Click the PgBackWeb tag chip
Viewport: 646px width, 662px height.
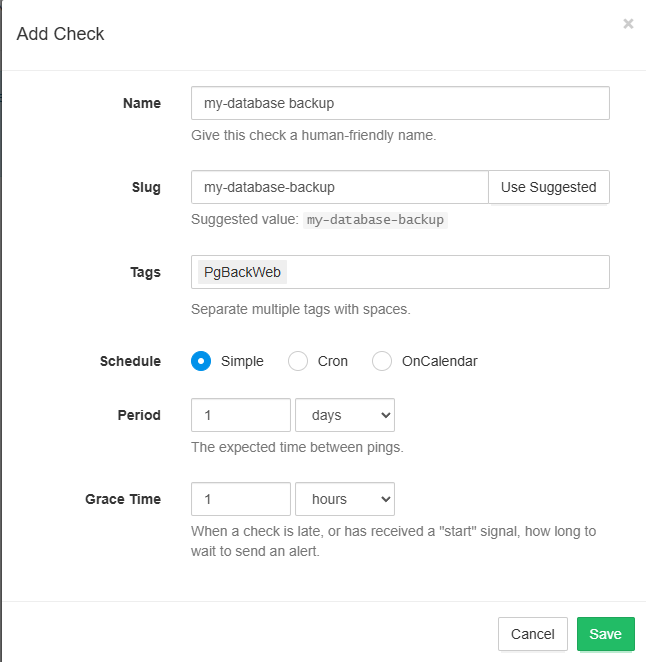click(242, 273)
